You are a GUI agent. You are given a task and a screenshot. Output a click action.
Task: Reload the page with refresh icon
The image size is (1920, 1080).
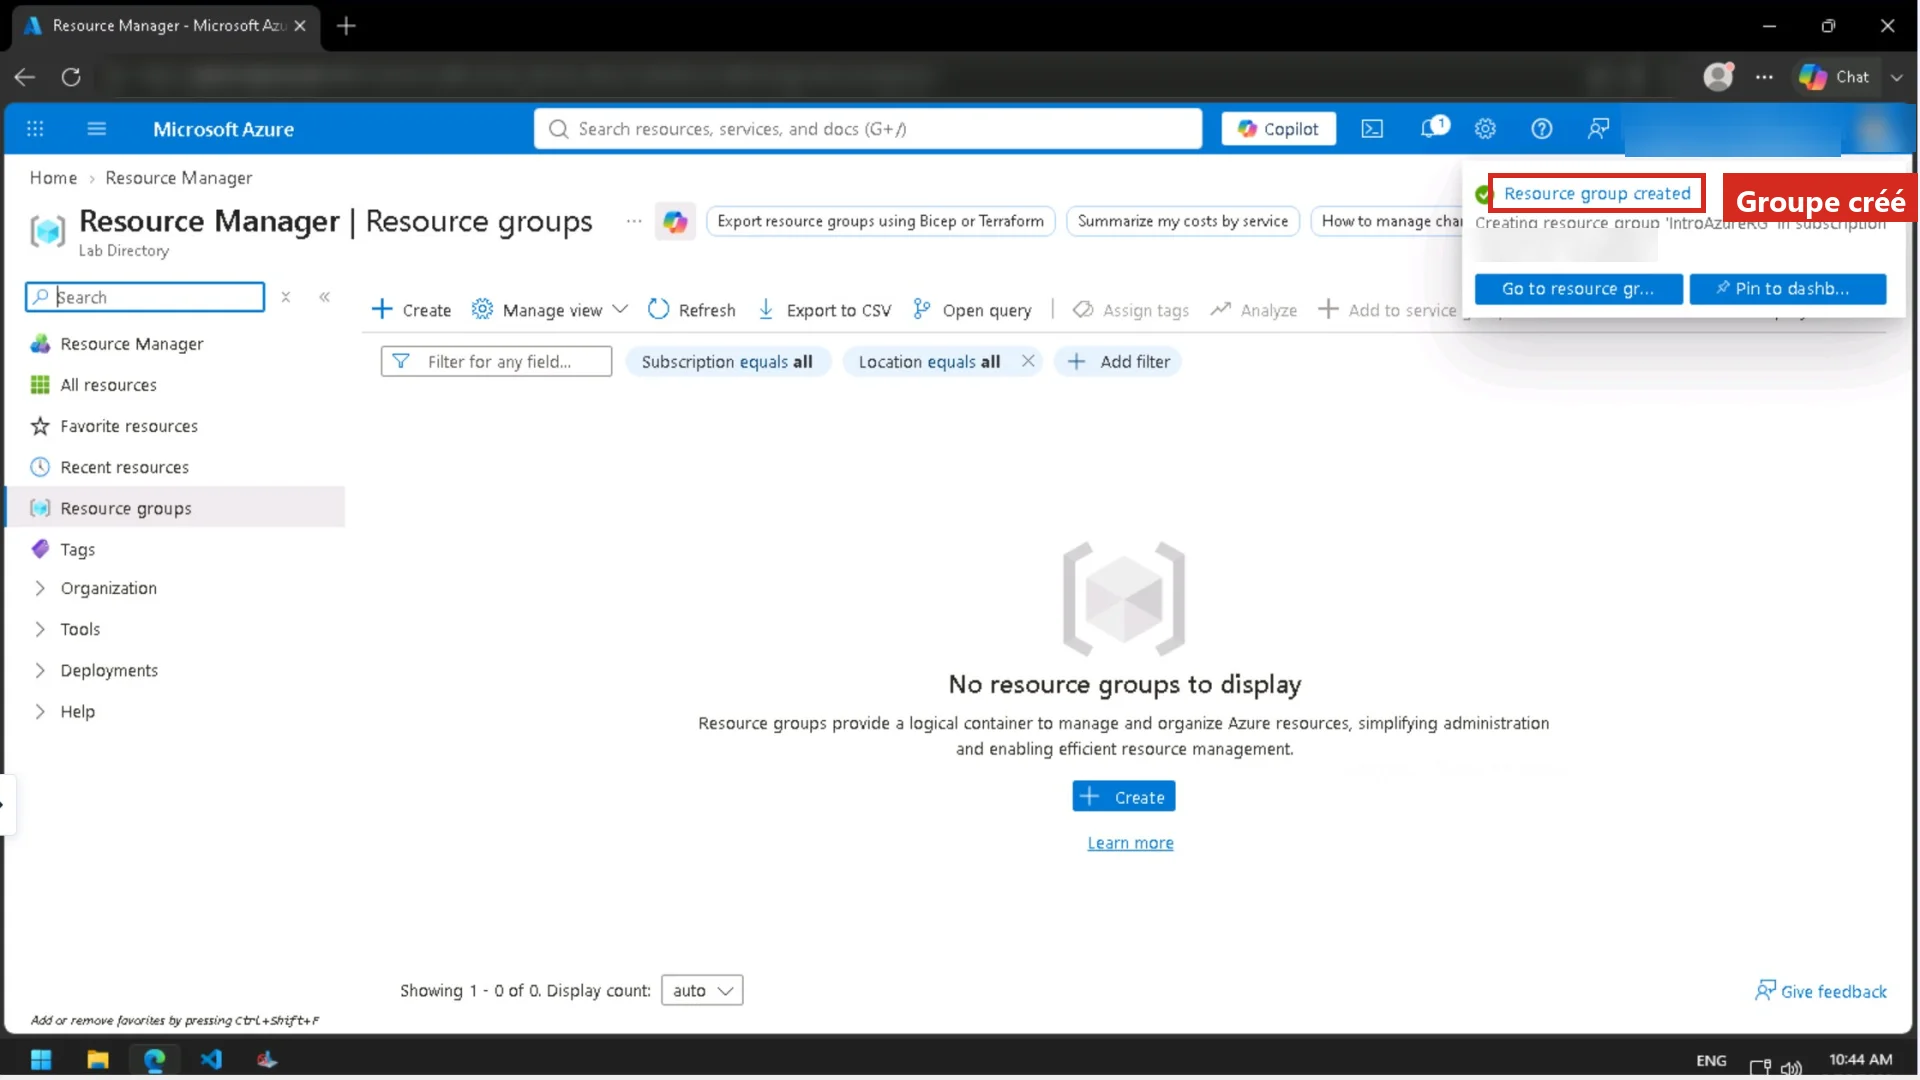click(x=71, y=77)
